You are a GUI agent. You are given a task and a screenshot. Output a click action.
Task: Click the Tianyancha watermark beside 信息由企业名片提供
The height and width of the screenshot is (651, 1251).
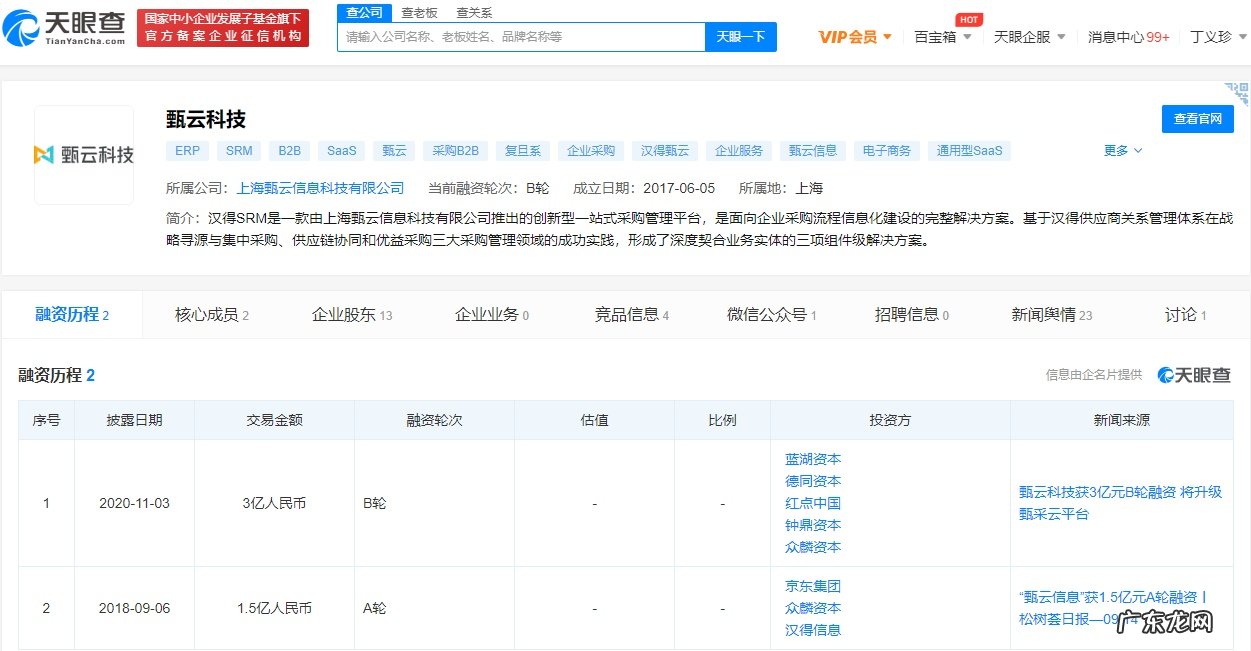[x=1196, y=372]
